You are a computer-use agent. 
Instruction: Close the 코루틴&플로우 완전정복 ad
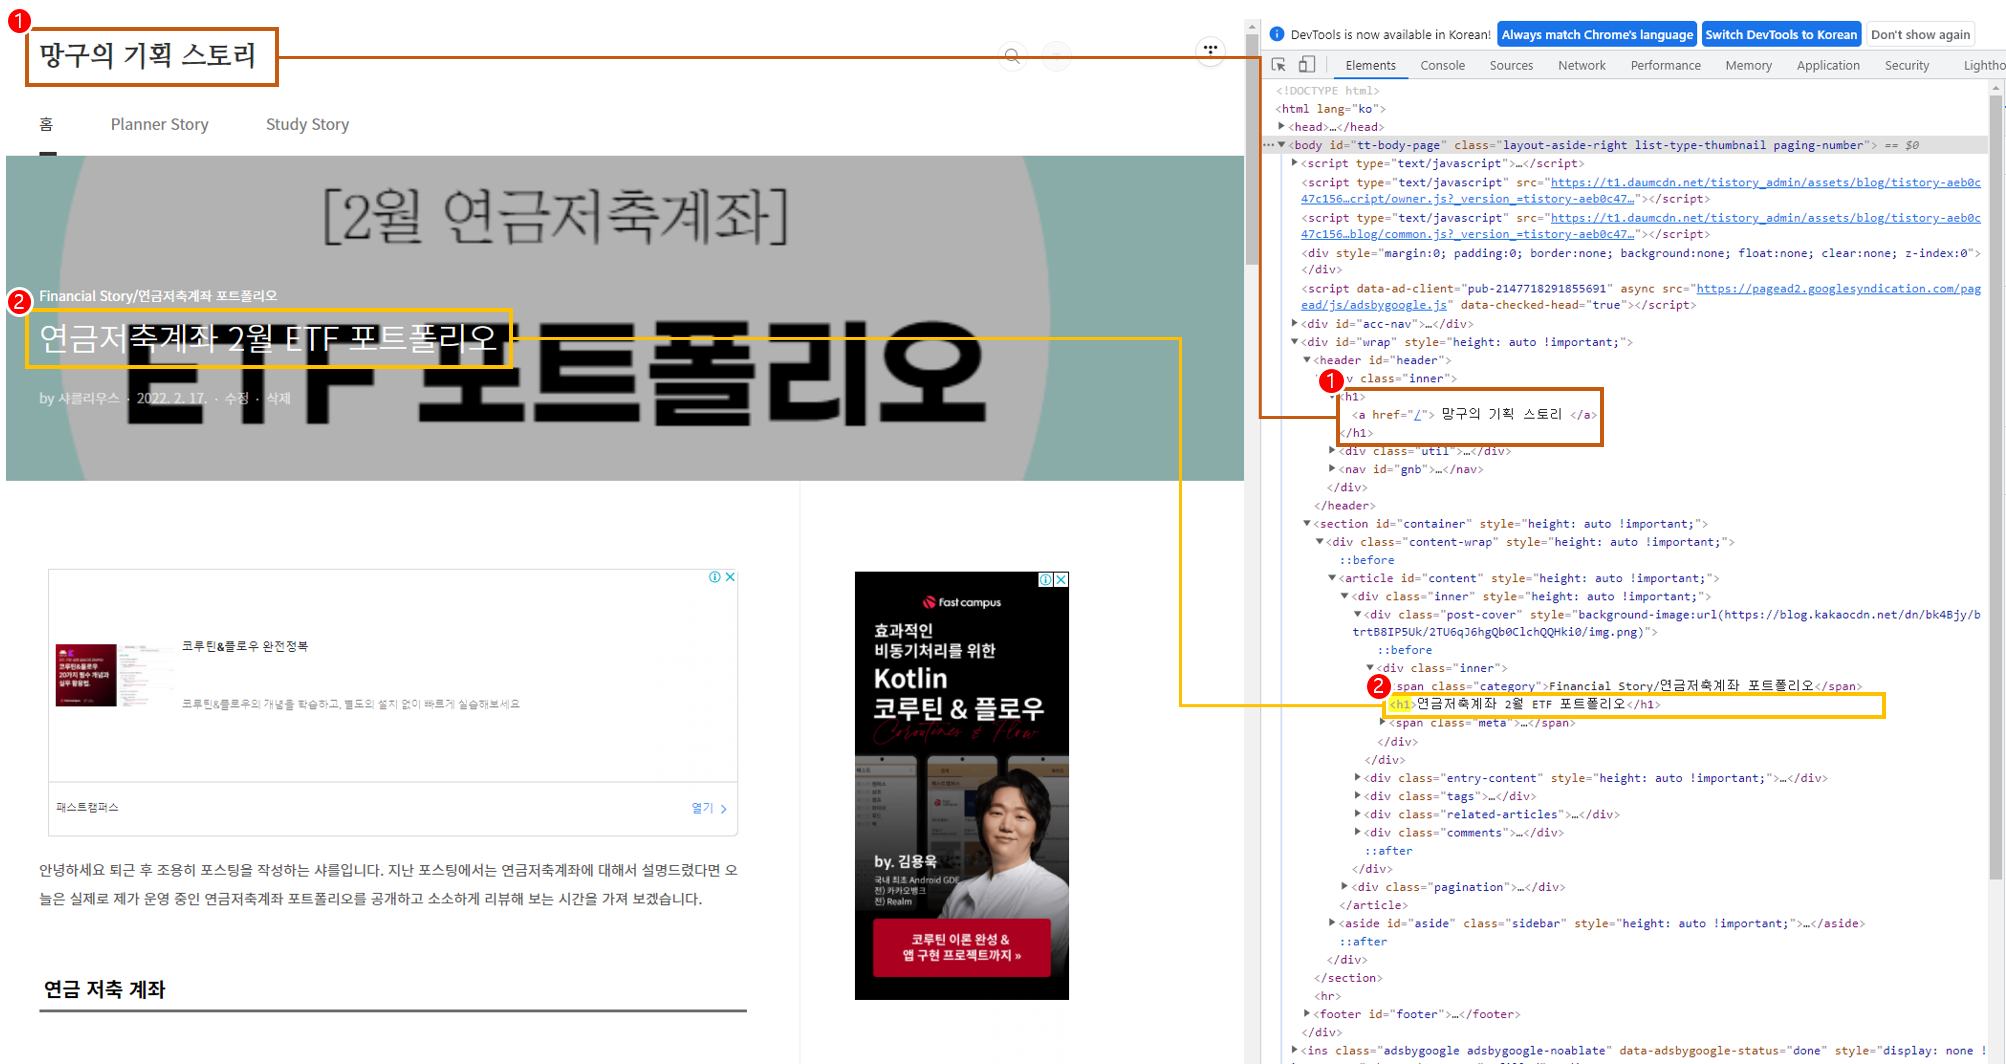click(x=731, y=577)
